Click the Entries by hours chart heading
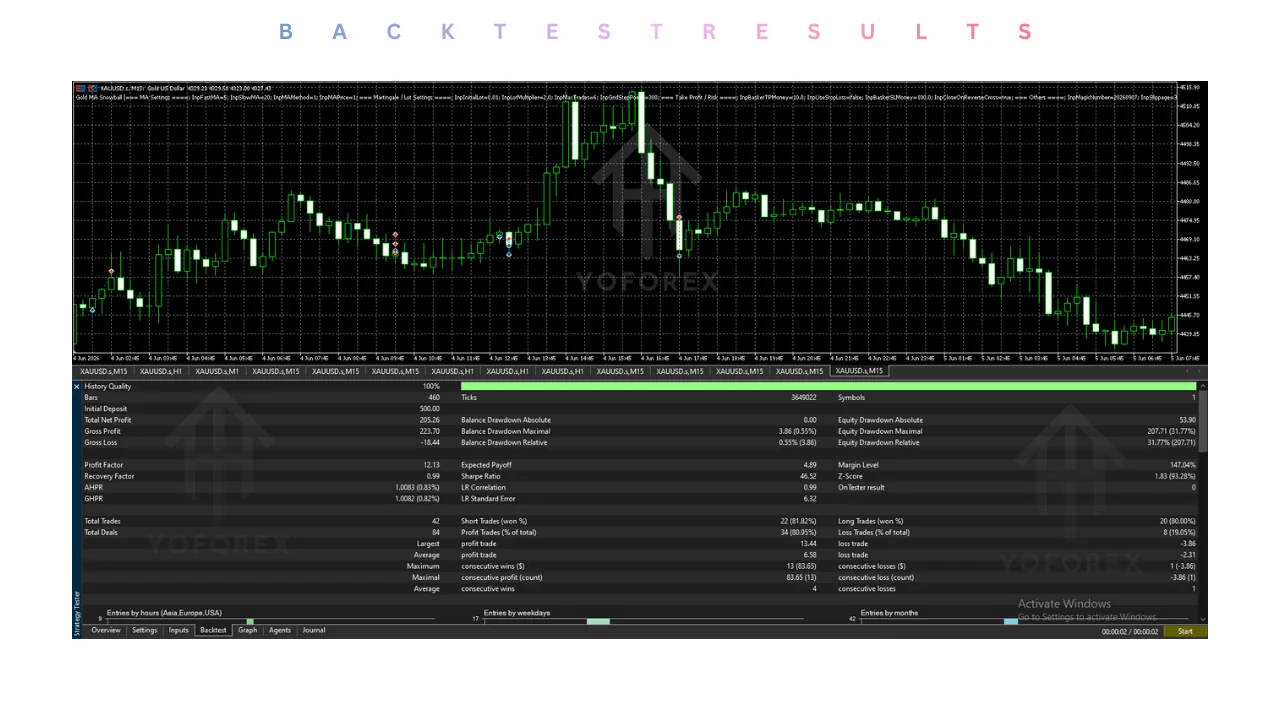 point(164,612)
